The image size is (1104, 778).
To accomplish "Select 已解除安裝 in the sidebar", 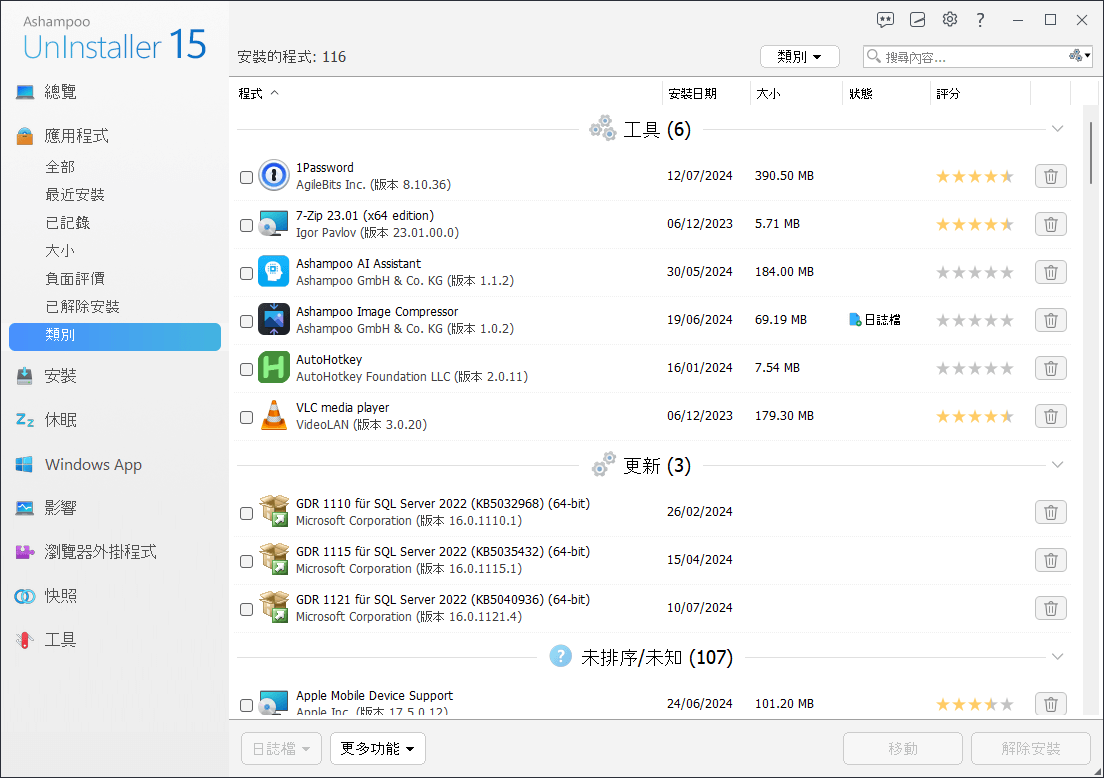I will point(82,306).
